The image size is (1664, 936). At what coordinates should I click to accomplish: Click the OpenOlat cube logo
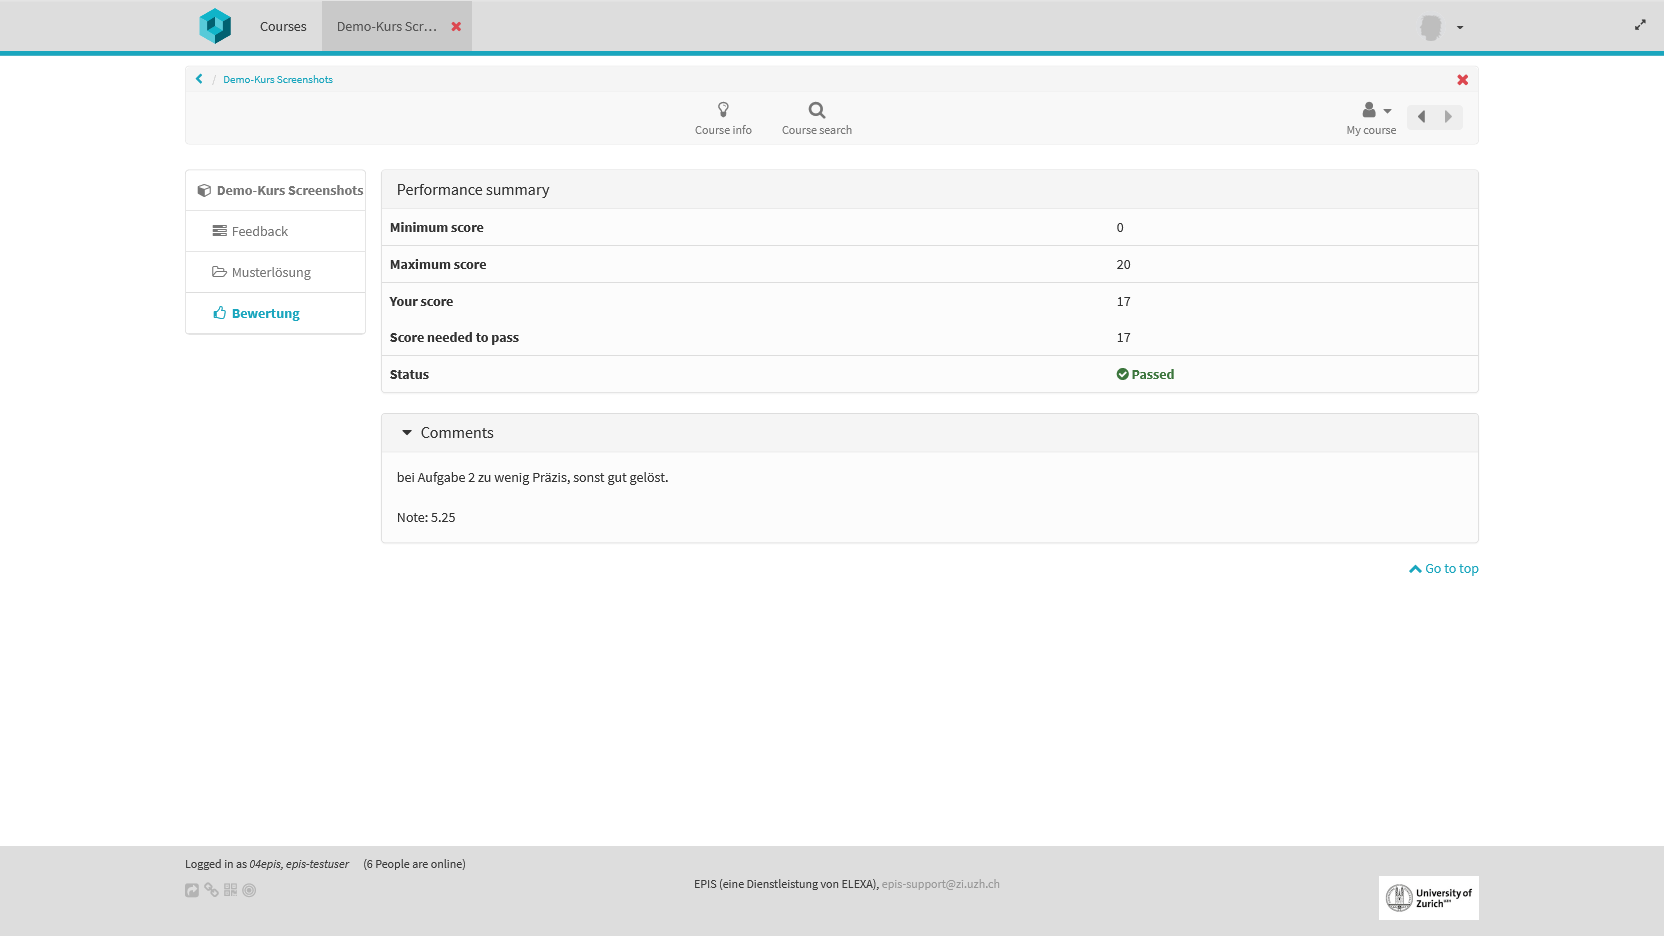215,26
